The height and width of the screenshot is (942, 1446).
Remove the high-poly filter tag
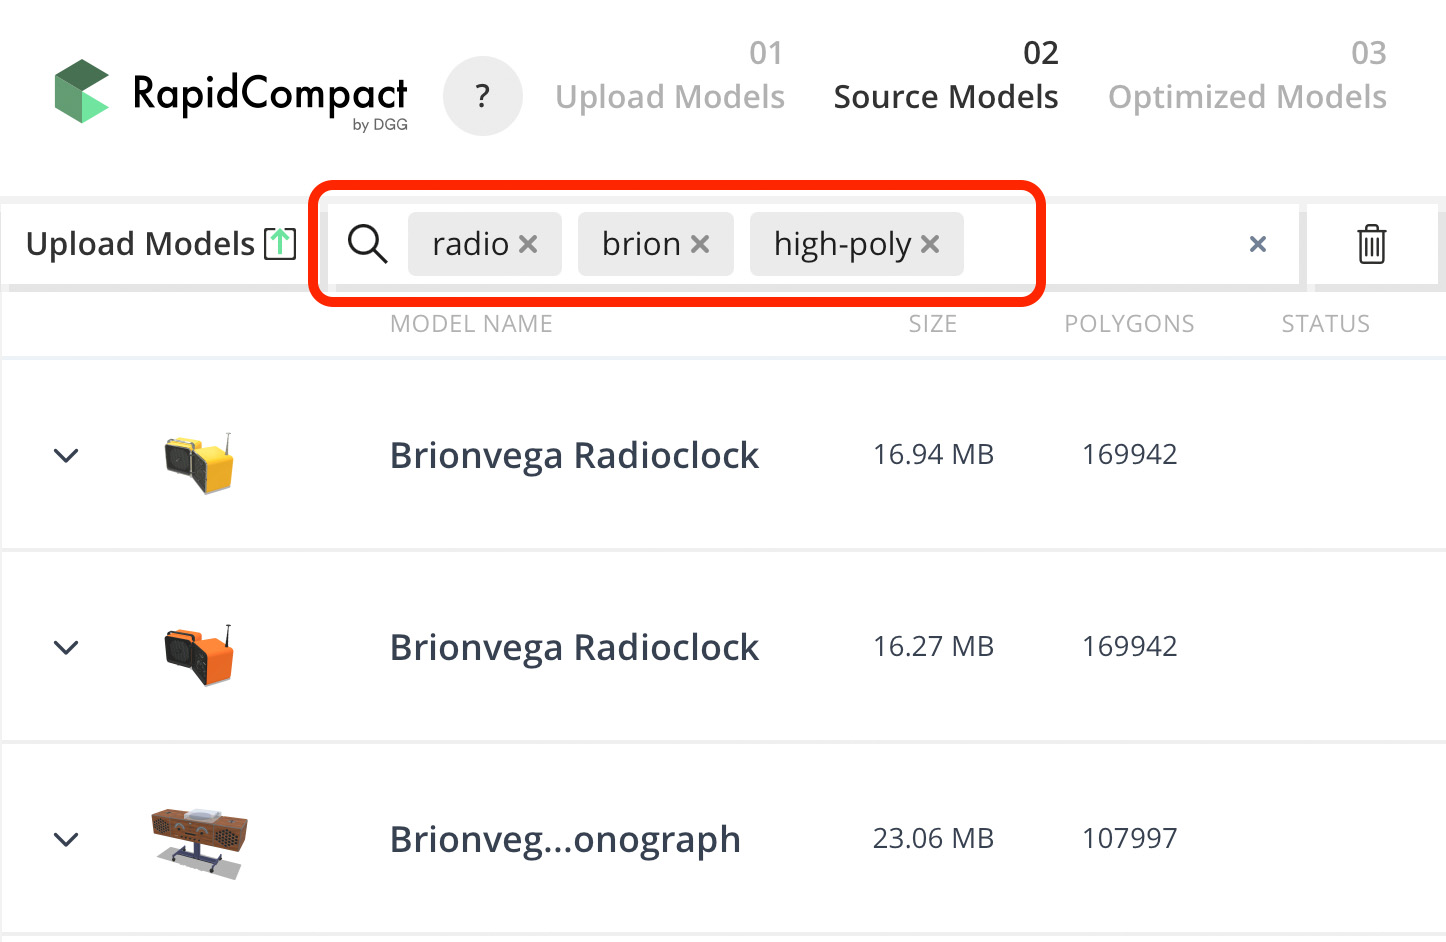930,244
